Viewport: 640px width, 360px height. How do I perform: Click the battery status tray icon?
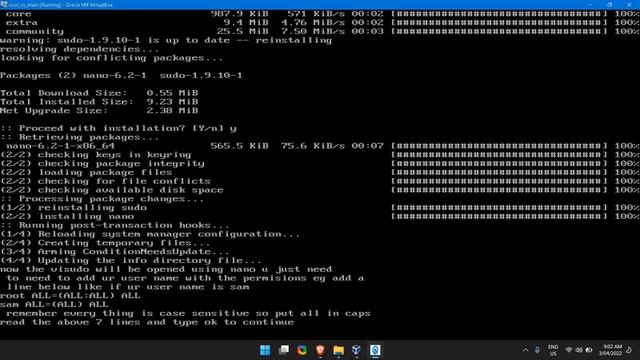pyautogui.click(x=589, y=350)
